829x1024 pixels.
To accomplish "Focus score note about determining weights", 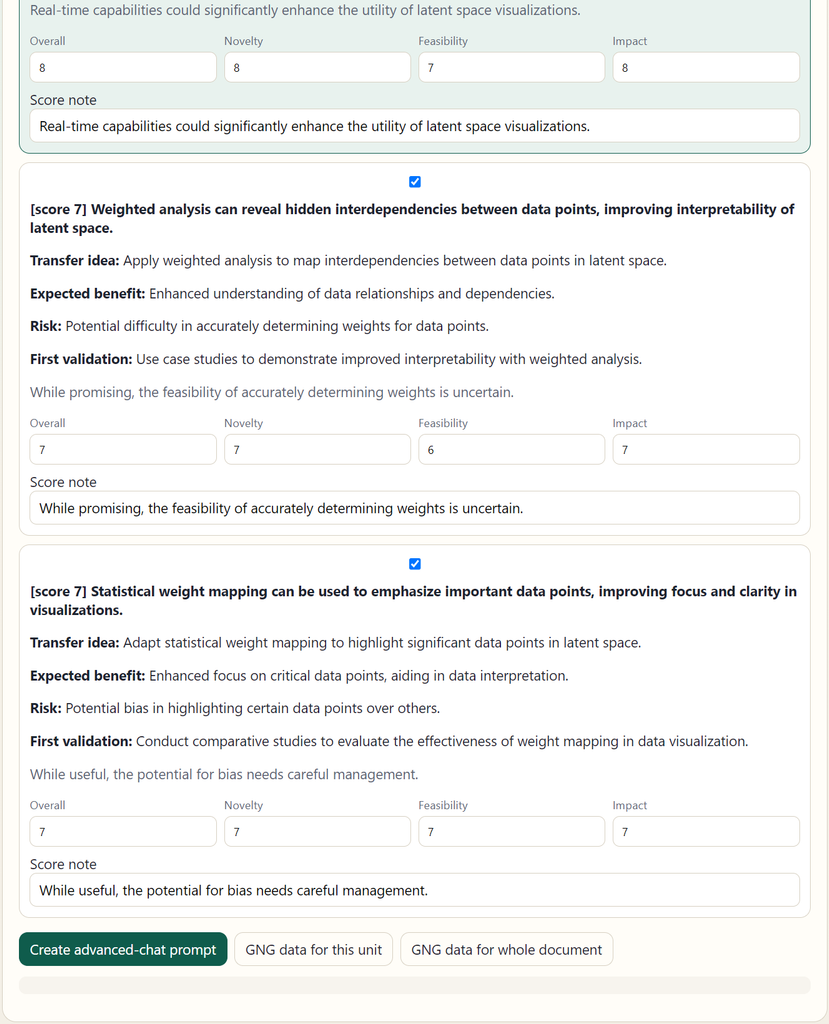I will pos(415,508).
